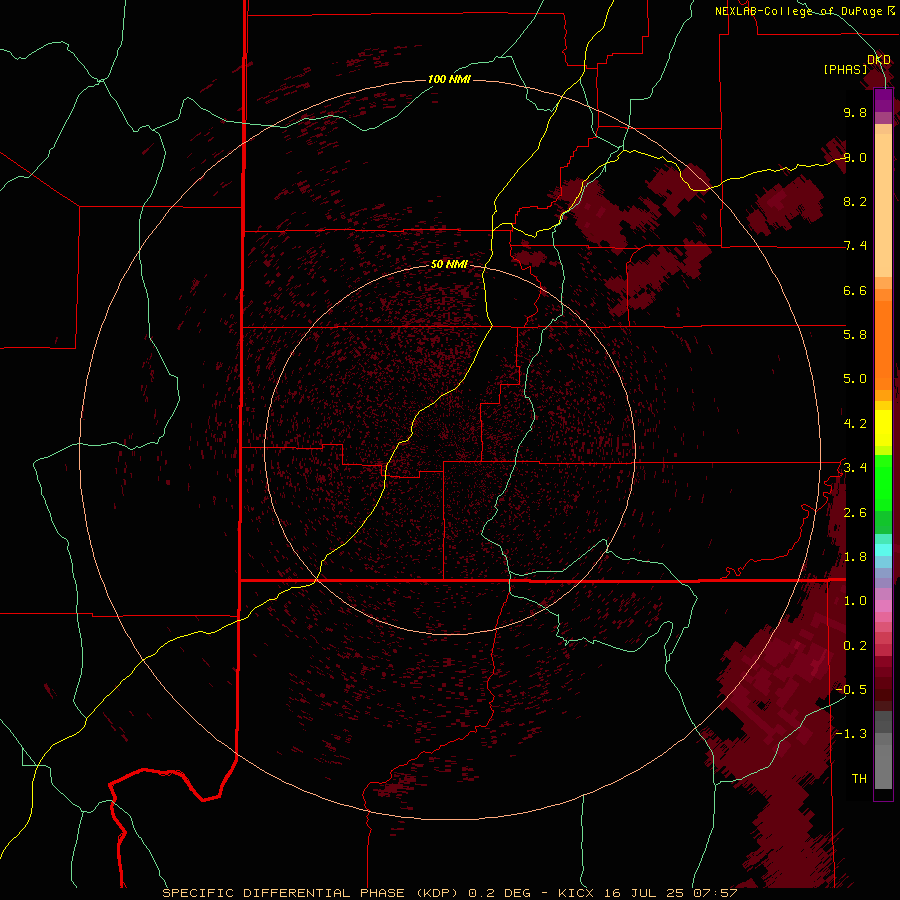Click the 5.8 scale value
Viewport: 900px width, 900px height.
click(x=855, y=335)
